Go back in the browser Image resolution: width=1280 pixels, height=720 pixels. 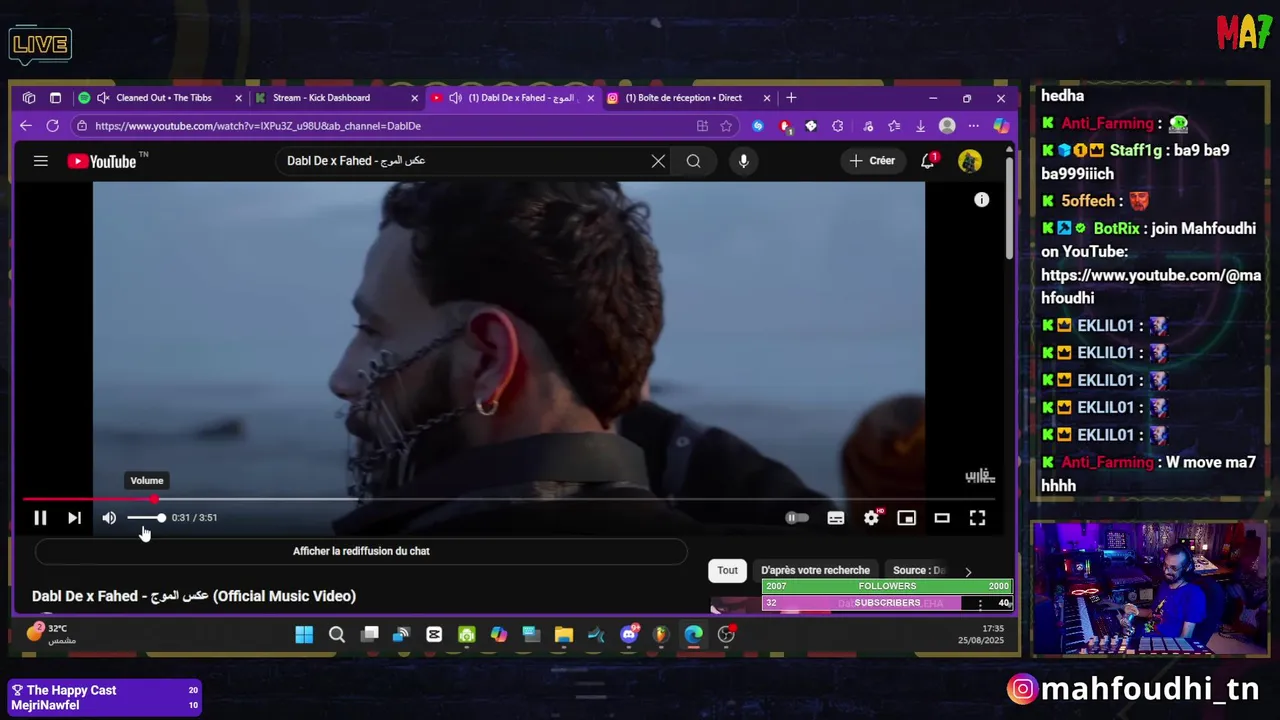pos(26,126)
